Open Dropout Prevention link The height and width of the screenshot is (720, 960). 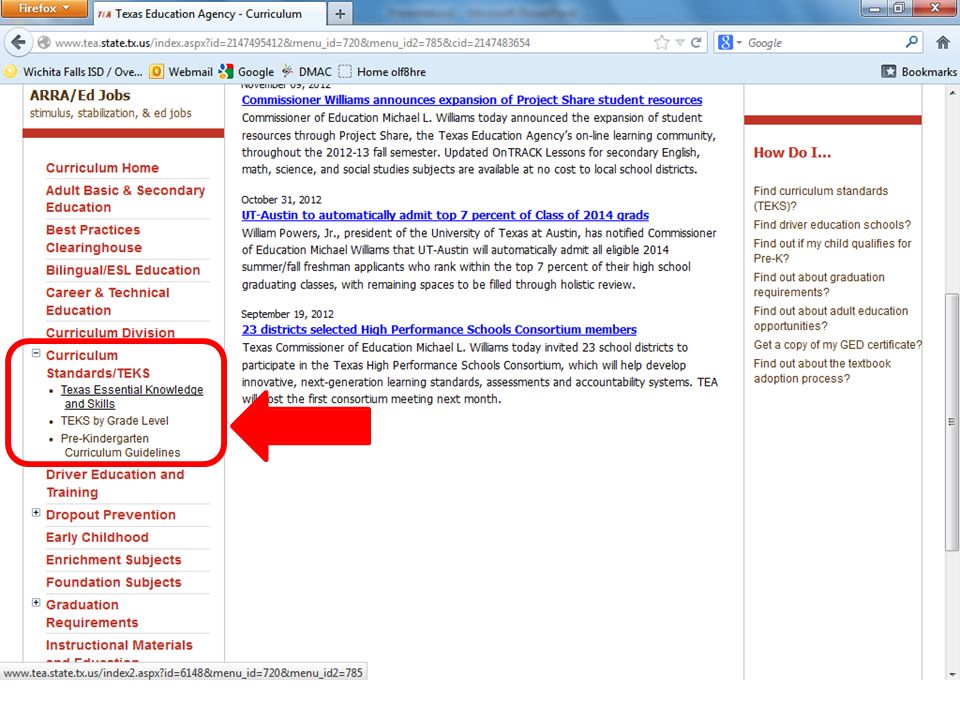pyautogui.click(x=111, y=515)
